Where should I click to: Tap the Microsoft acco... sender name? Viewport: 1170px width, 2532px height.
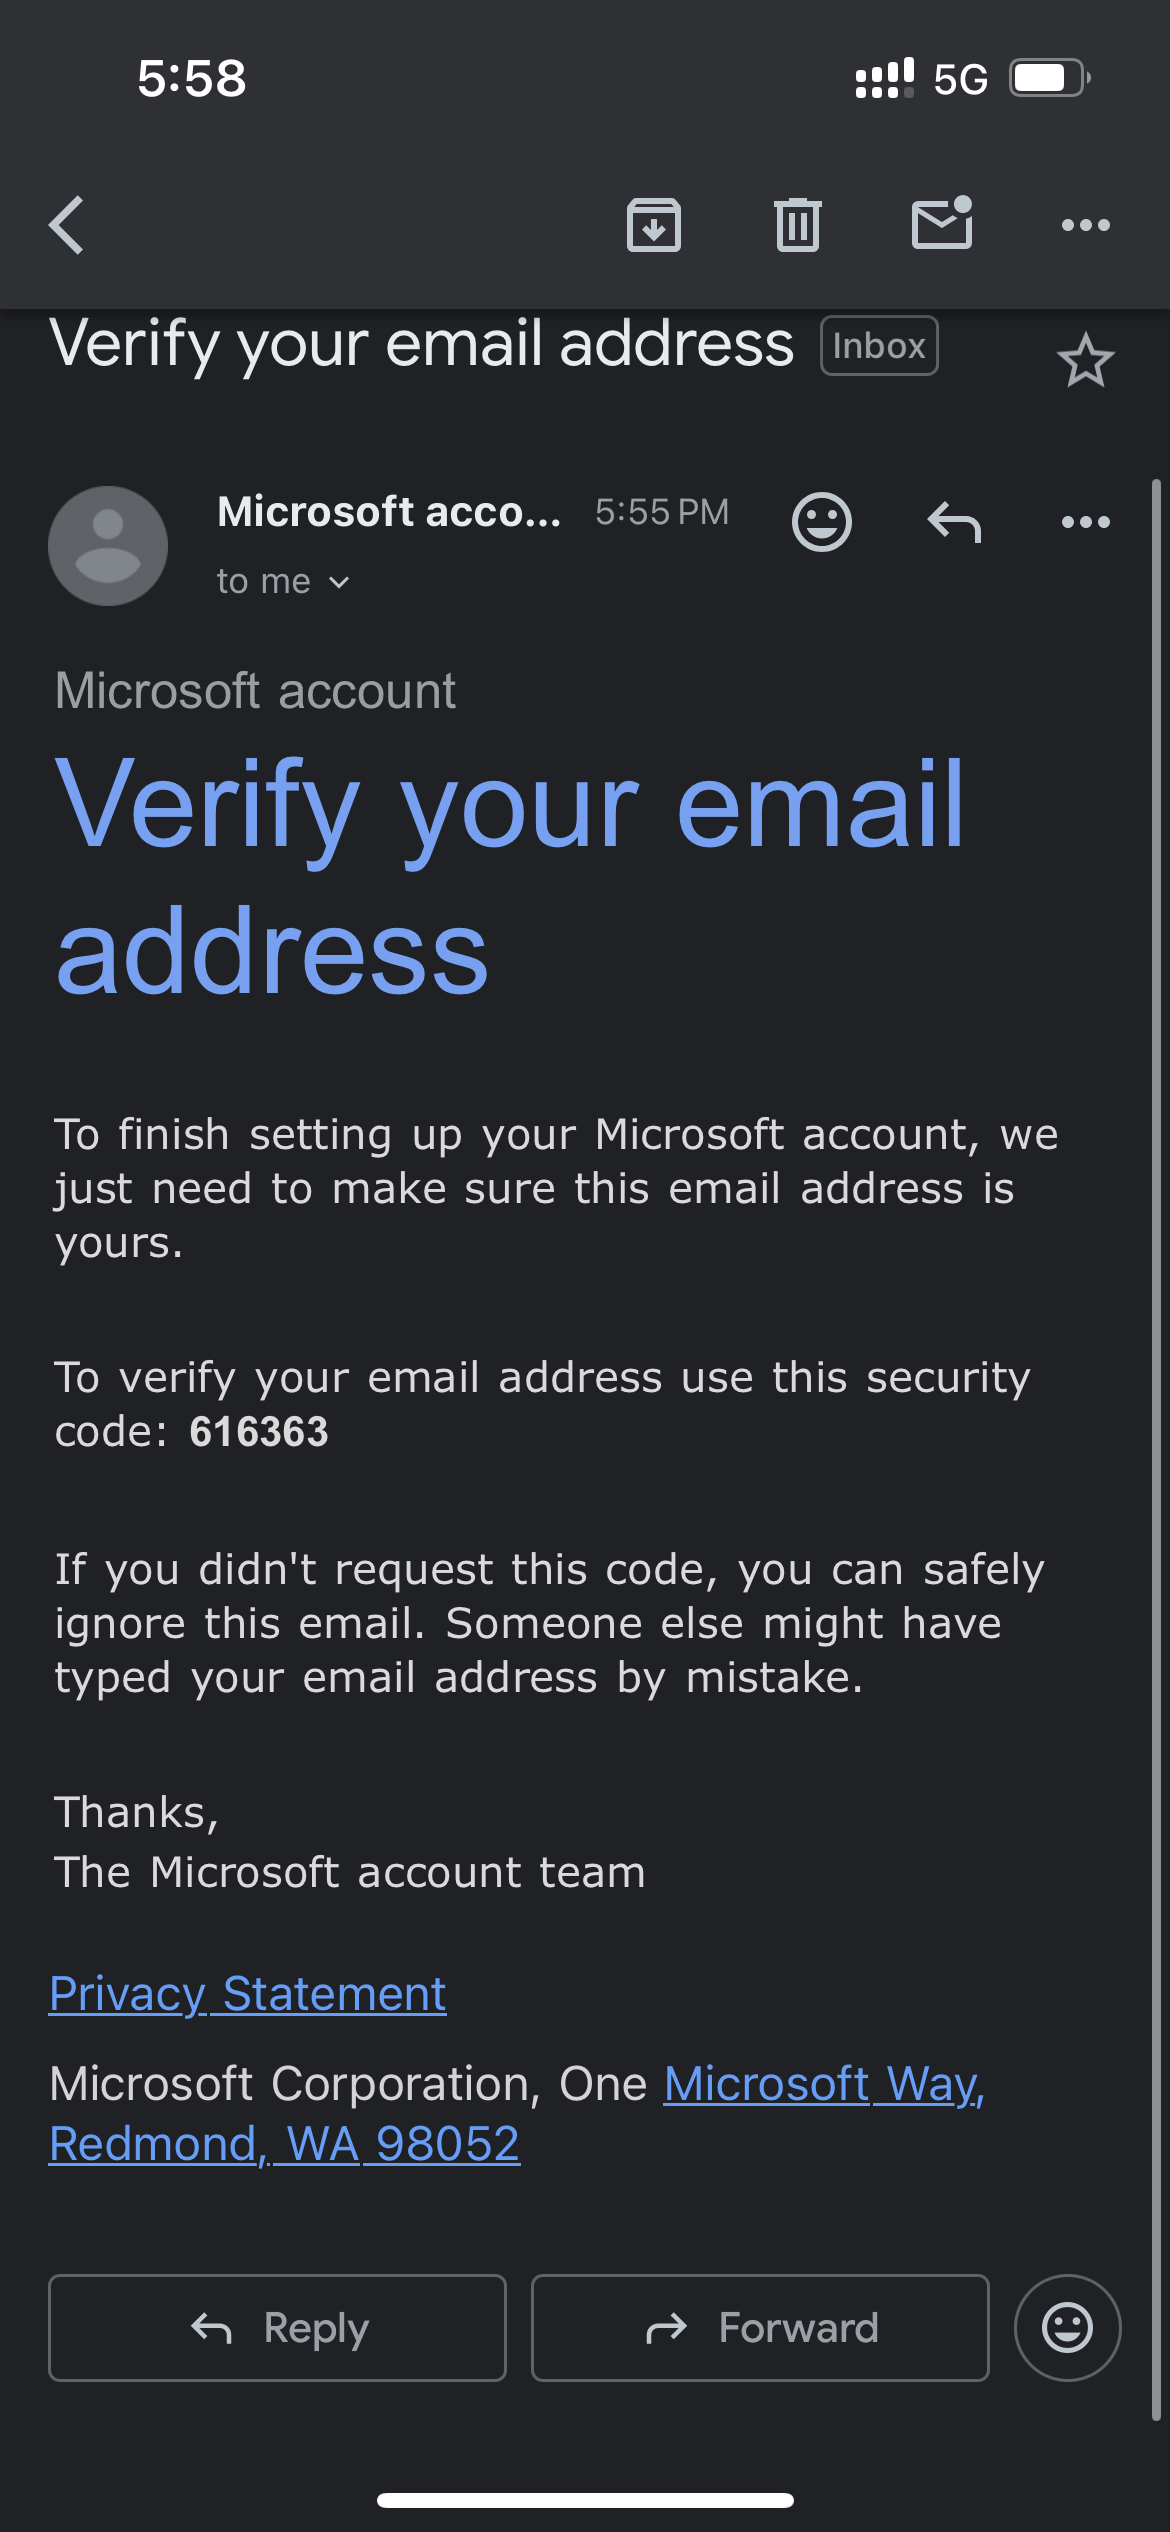(x=389, y=512)
